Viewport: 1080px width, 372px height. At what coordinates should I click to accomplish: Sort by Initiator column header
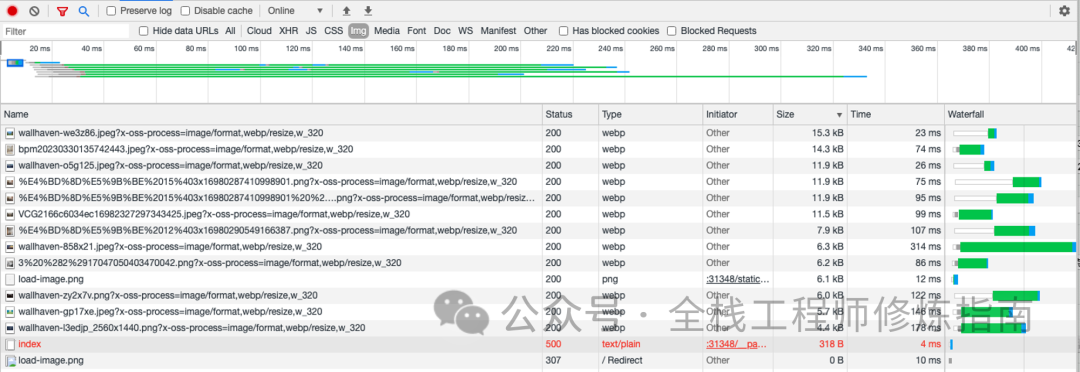[x=738, y=114]
